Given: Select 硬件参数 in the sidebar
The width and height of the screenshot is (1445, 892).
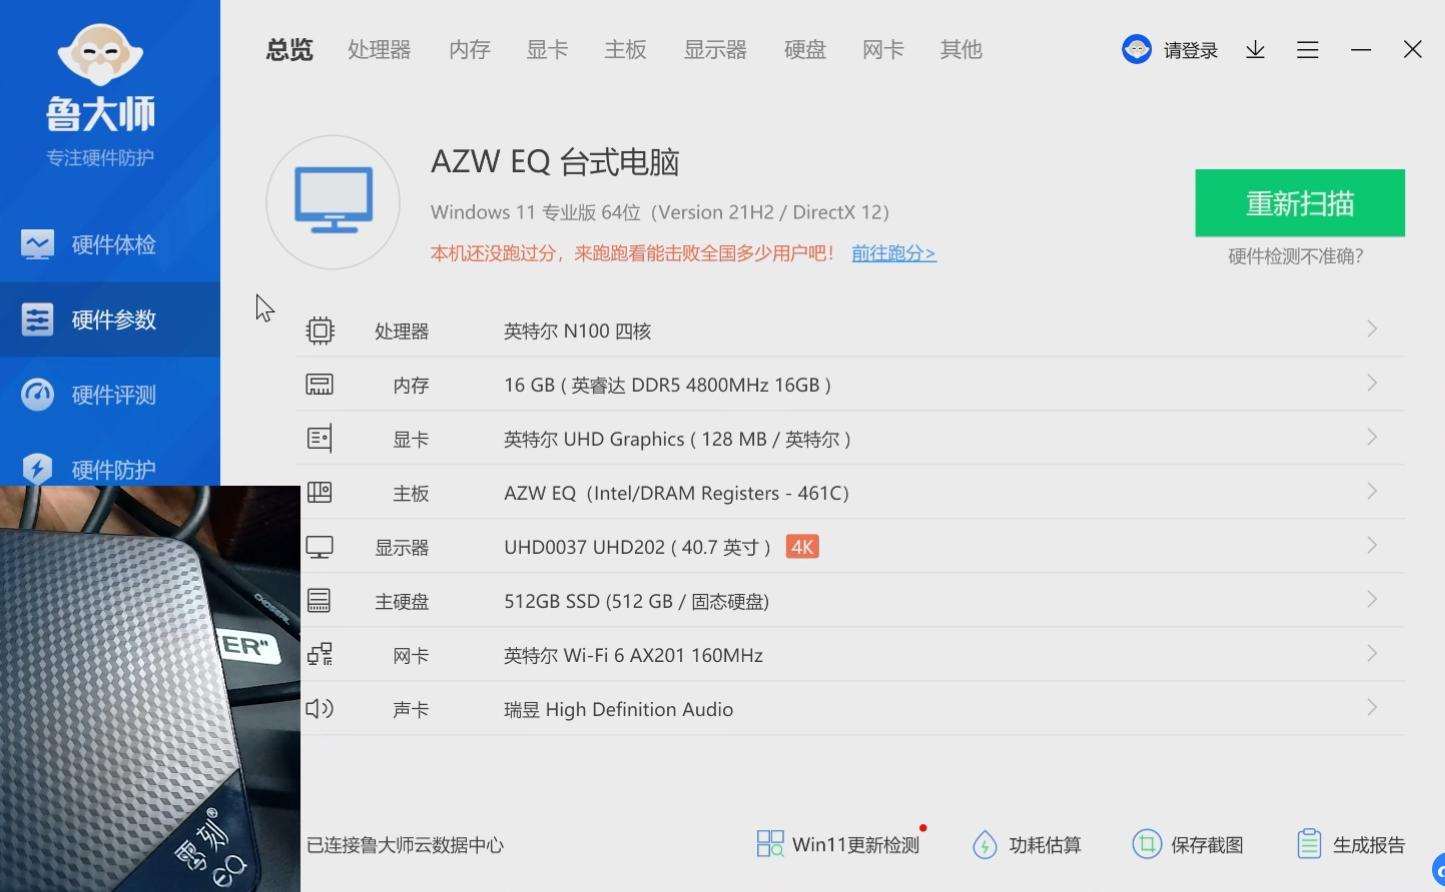Looking at the screenshot, I should [110, 320].
